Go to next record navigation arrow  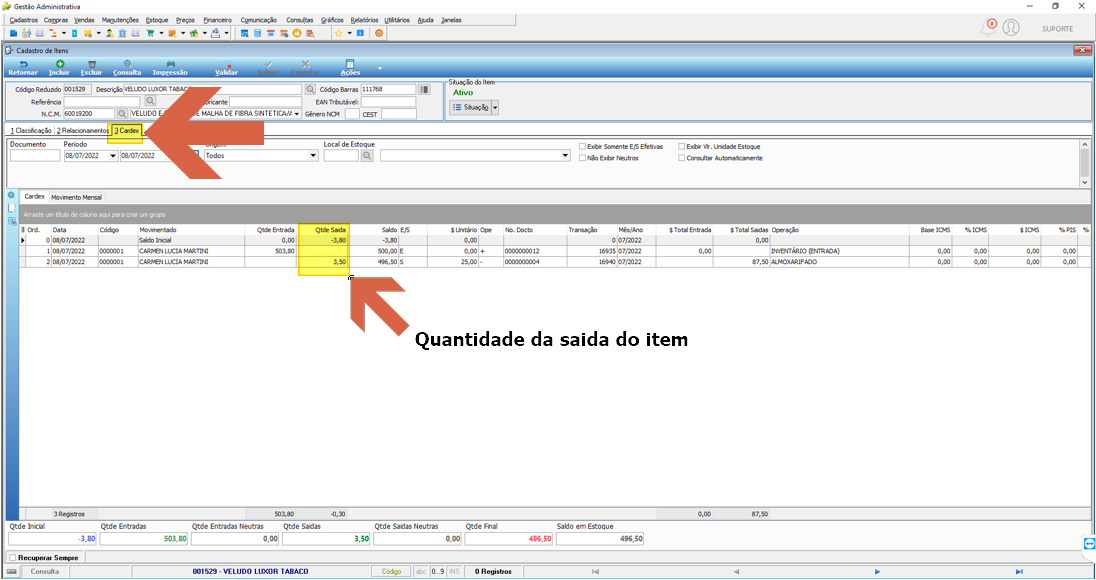[877, 572]
